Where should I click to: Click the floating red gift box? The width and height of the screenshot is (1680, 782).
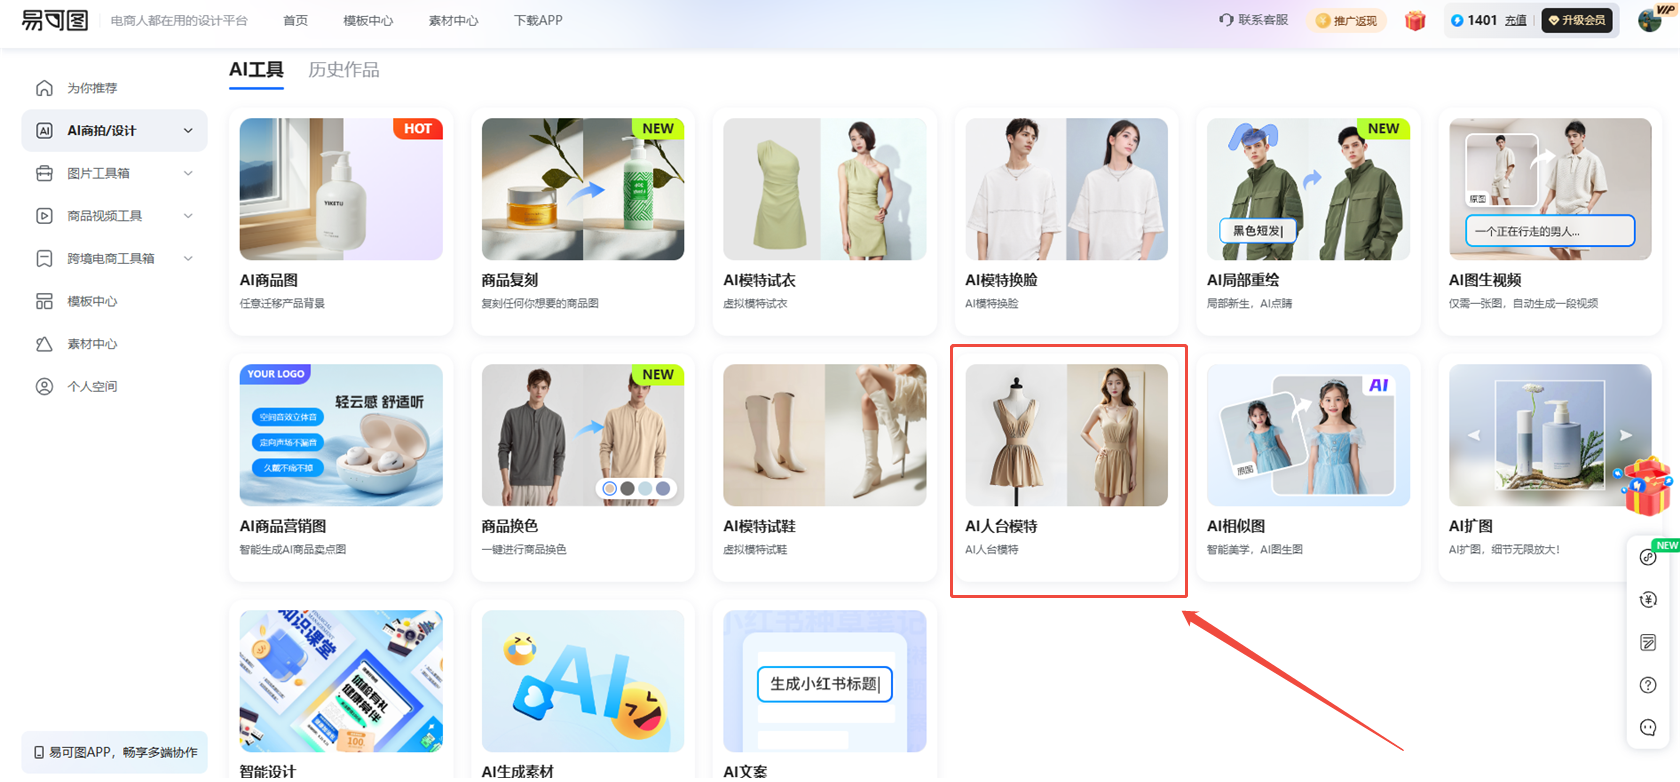(1646, 486)
